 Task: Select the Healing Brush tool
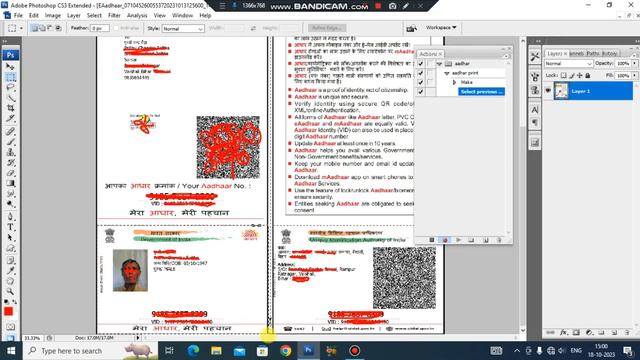10,131
